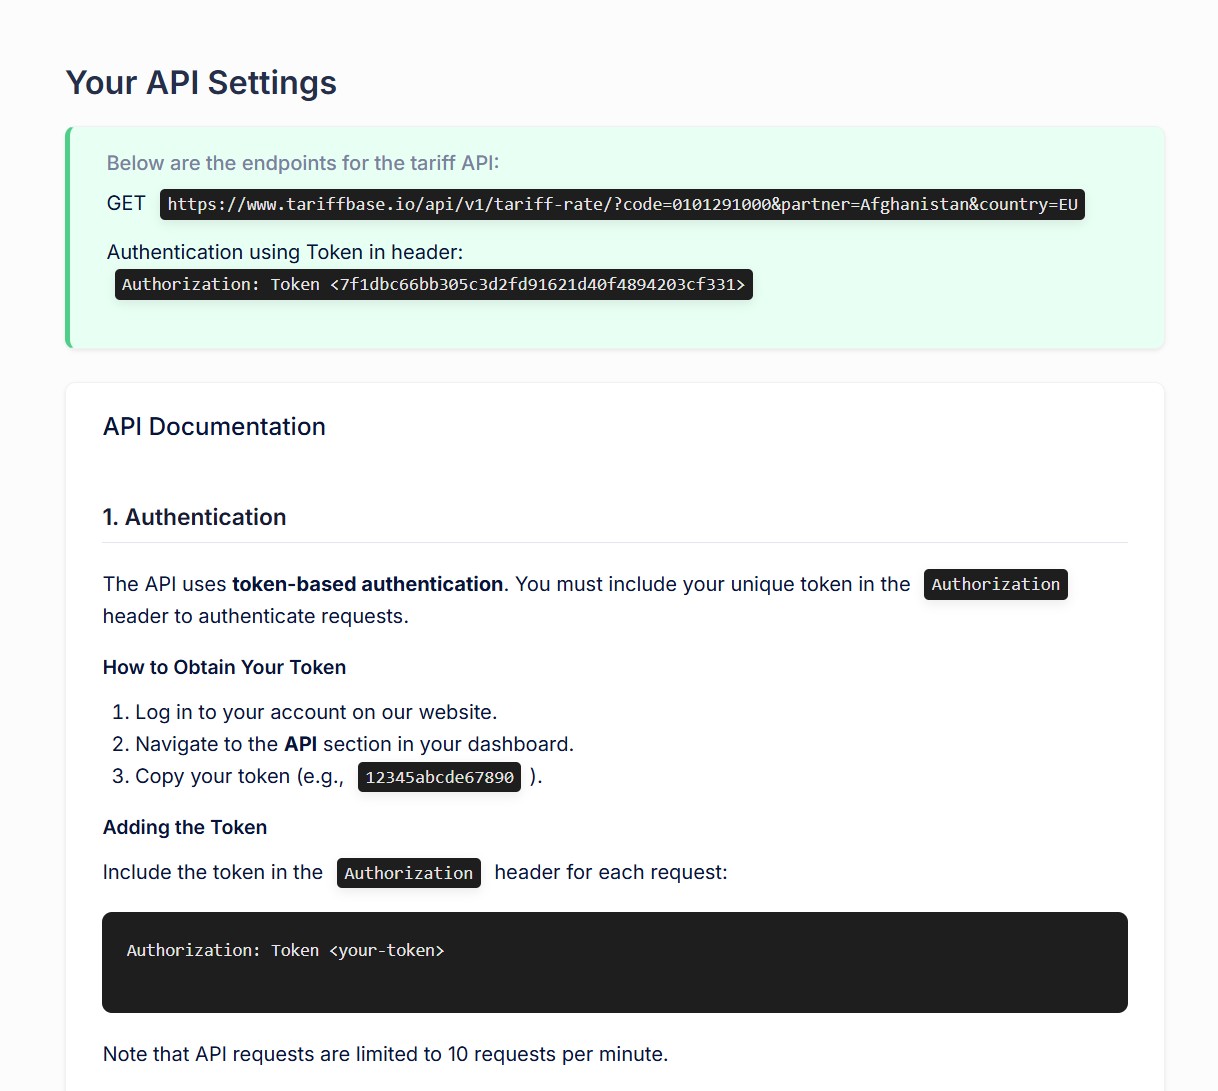Click the token-based authentication bold text
This screenshot has height=1091, width=1218.
[368, 584]
